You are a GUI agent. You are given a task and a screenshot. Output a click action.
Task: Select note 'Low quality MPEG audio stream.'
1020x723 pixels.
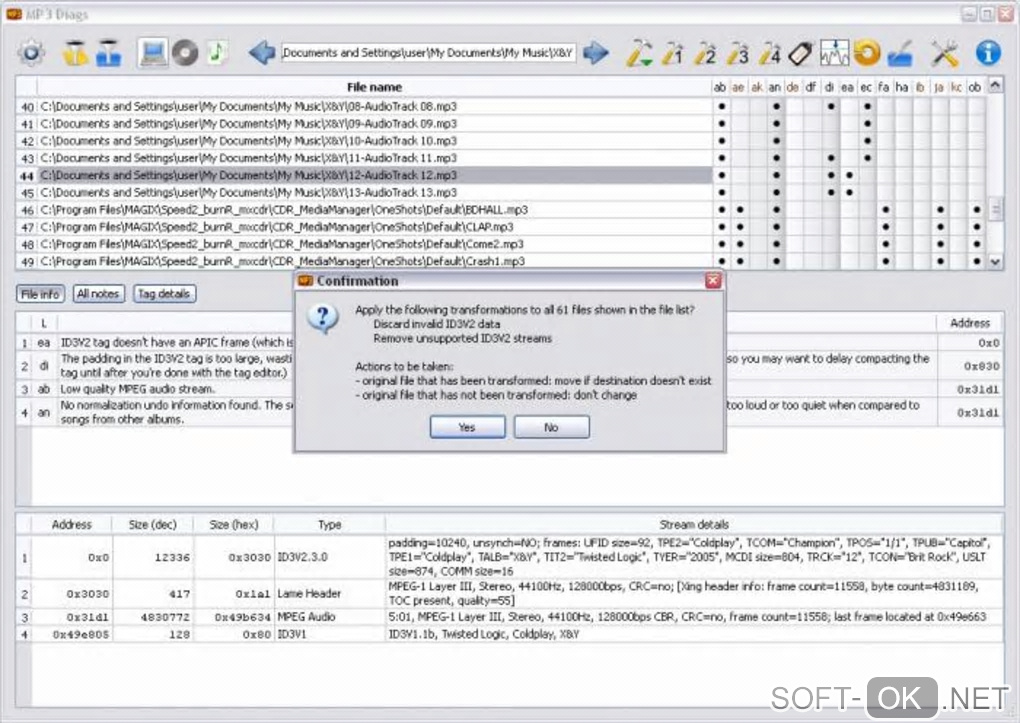tap(137, 389)
